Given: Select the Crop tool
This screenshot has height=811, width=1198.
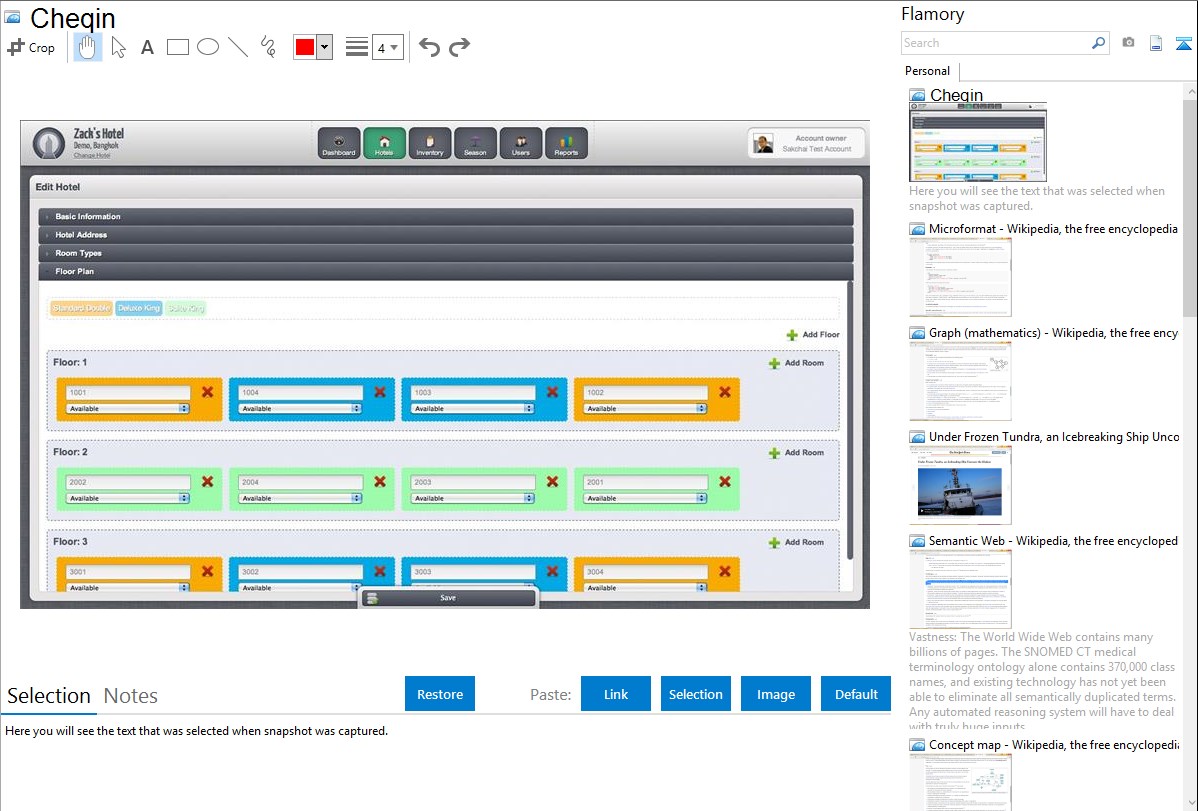Looking at the screenshot, I should click(31, 47).
